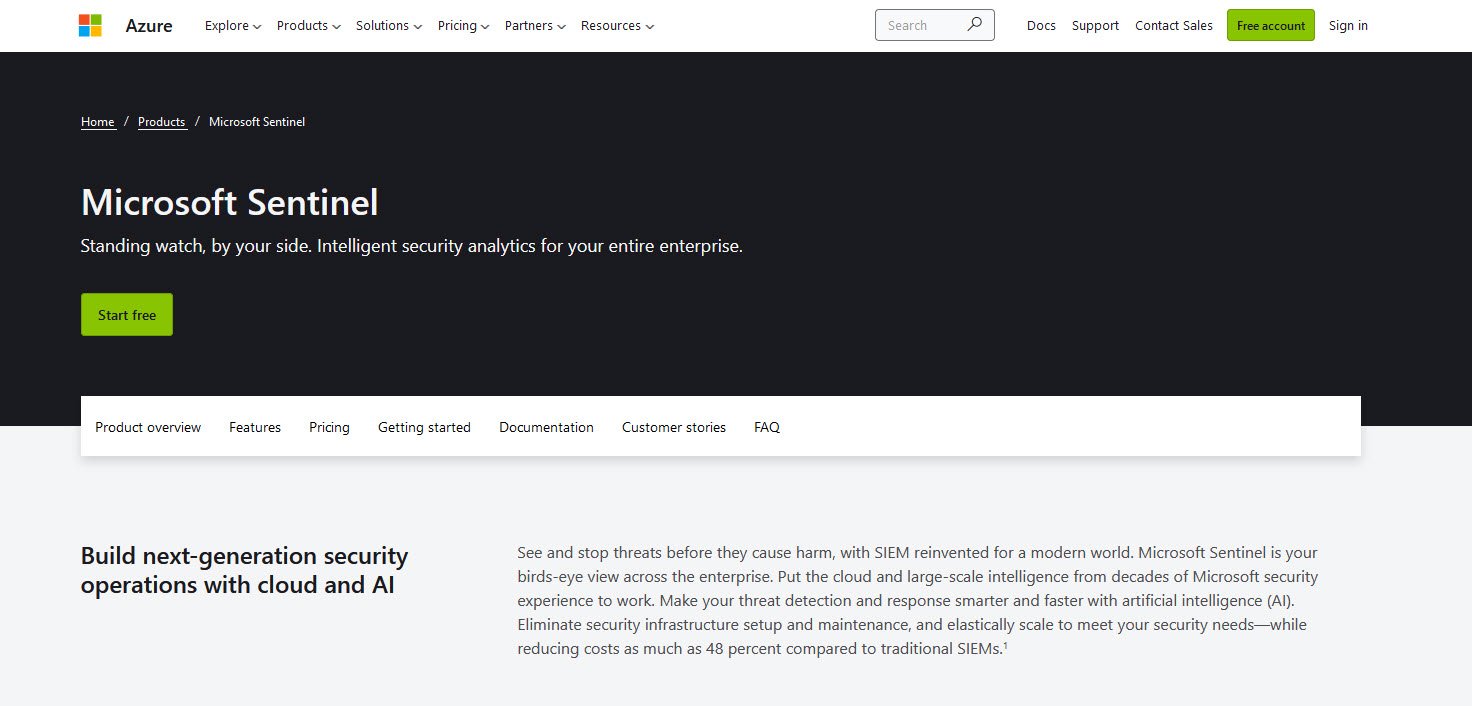
Task: Click the search magnifier icon
Action: click(x=974, y=25)
